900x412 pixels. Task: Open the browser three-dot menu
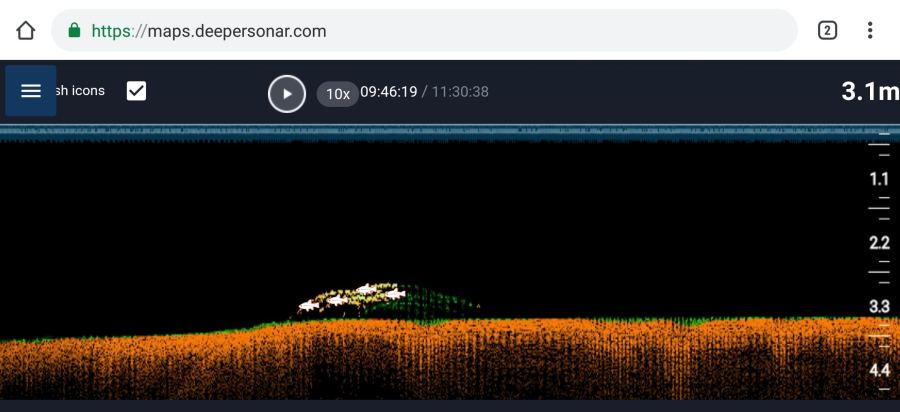pos(870,30)
